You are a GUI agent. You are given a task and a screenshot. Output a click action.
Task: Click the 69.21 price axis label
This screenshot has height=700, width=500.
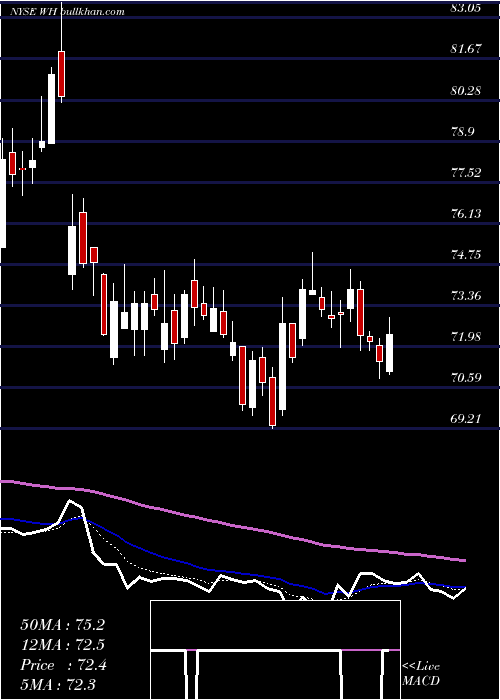466,419
